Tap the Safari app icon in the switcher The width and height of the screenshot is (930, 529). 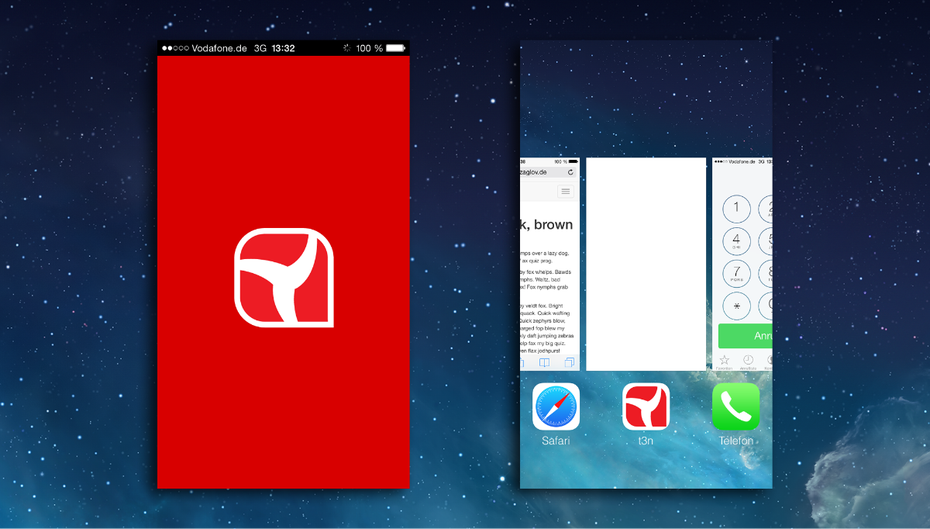(556, 406)
